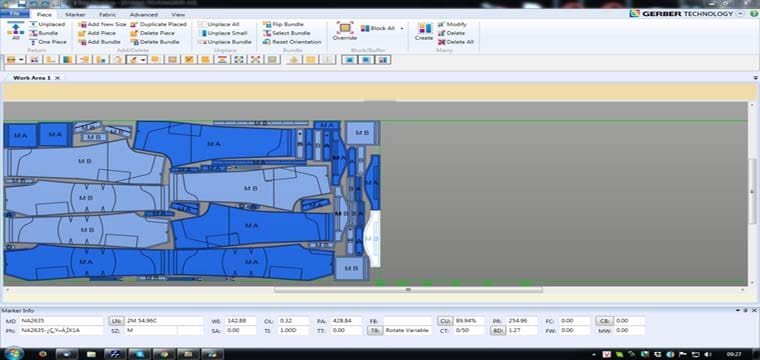Expand the Block All dropdown arrow

click(402, 29)
